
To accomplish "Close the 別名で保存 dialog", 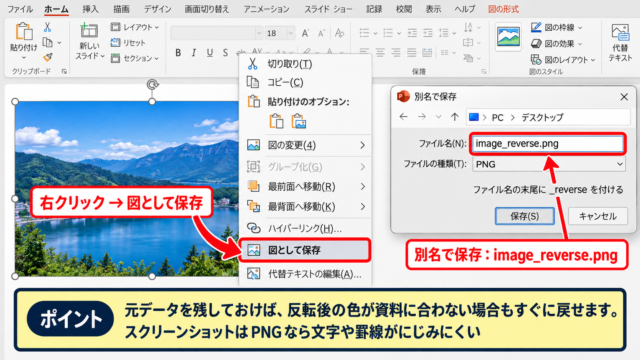I will pos(624,97).
